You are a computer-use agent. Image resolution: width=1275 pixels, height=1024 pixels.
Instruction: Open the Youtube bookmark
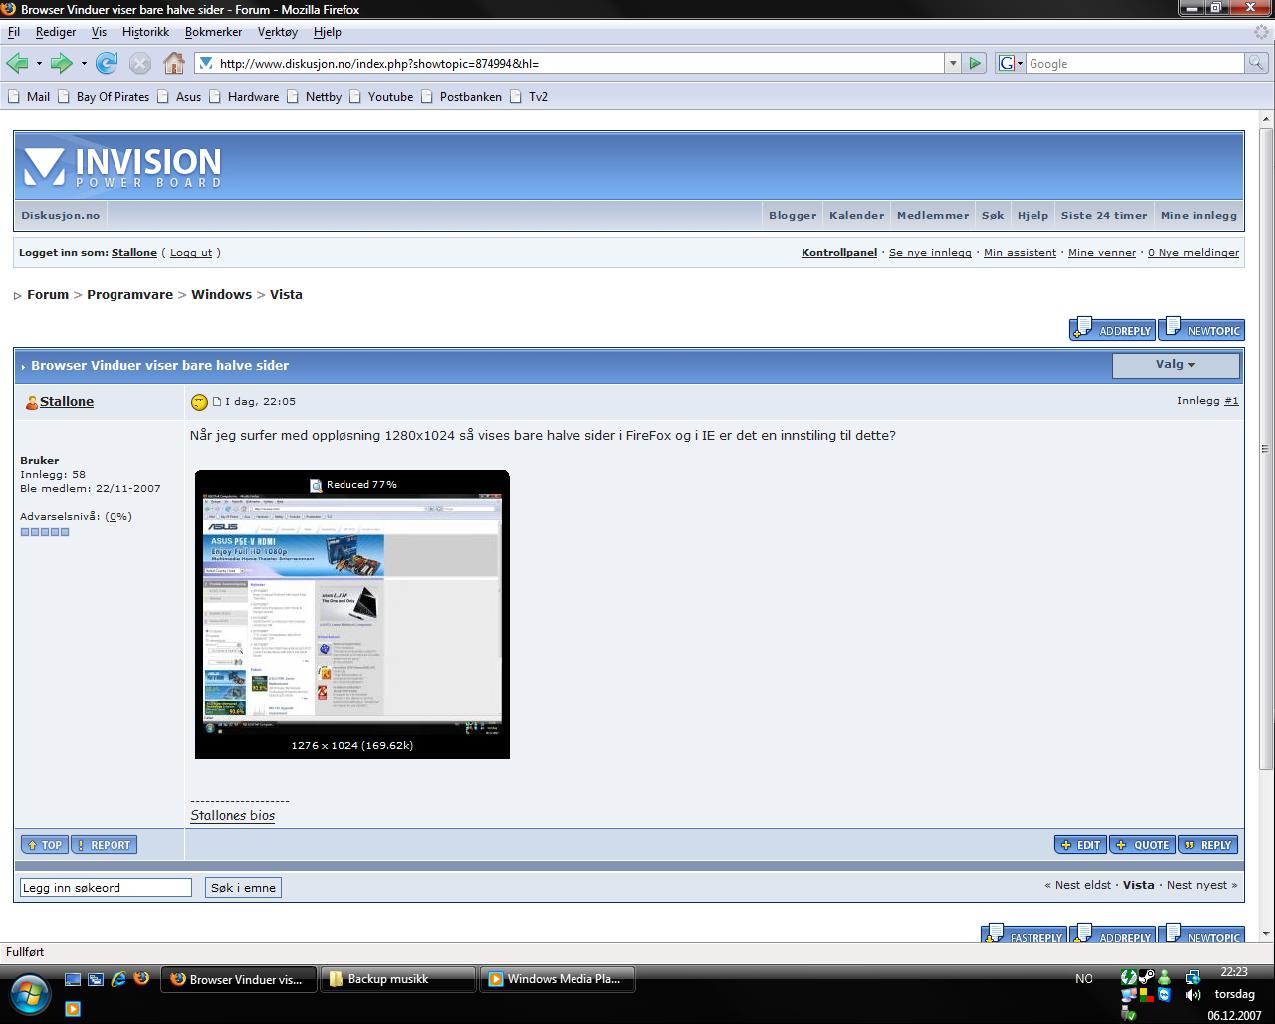(380, 97)
